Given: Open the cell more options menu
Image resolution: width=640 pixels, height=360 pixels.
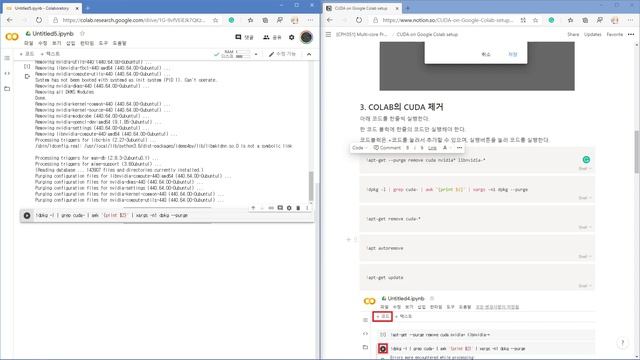Looking at the screenshot, I should tap(307, 208).
